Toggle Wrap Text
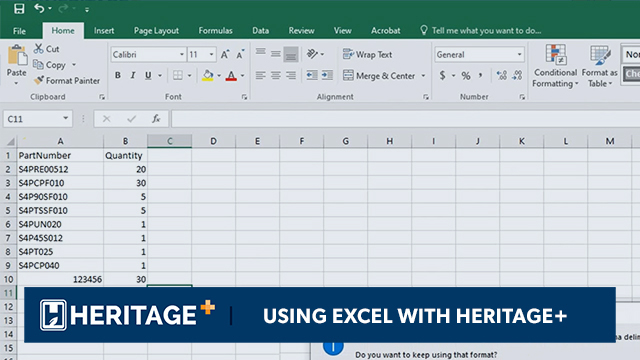640x360 pixels. 367,54
